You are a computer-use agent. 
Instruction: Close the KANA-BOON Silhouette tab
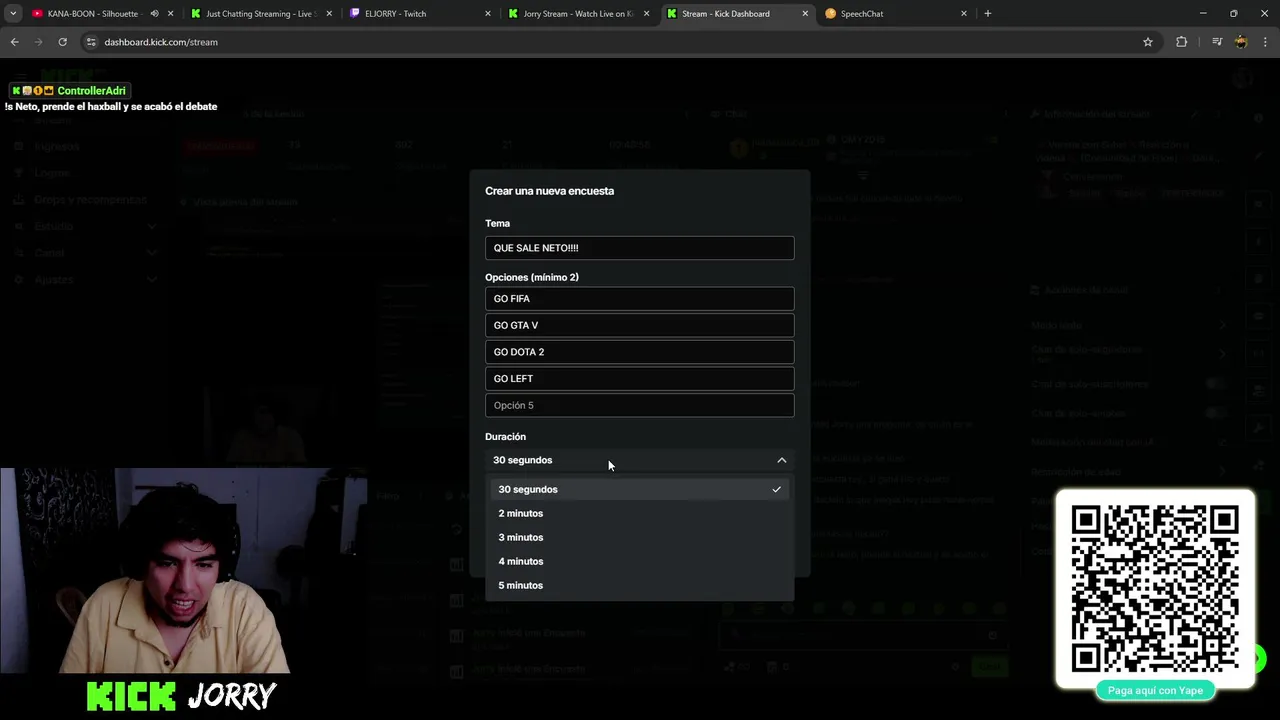(171, 14)
